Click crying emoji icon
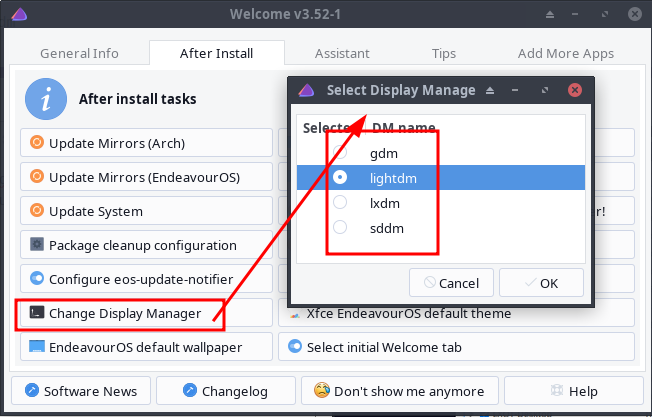The width and height of the screenshot is (652, 417). coord(322,390)
